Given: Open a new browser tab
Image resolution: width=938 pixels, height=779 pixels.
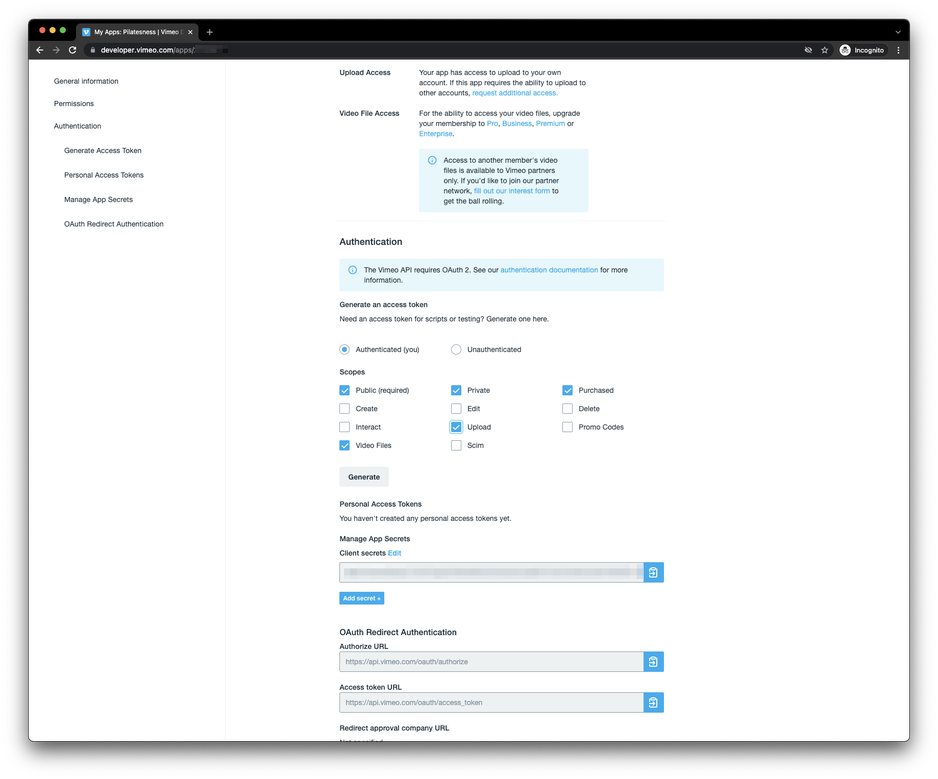Looking at the screenshot, I should pyautogui.click(x=209, y=32).
